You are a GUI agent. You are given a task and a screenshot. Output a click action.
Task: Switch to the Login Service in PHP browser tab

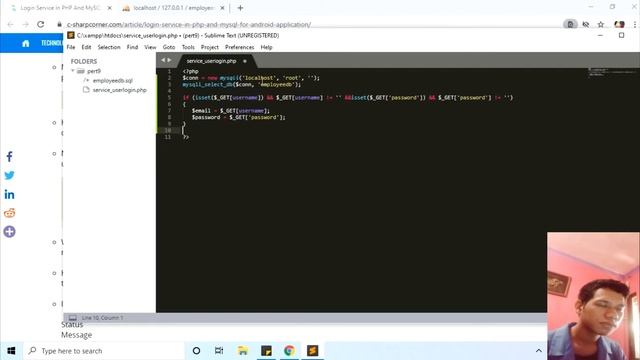pos(61,8)
